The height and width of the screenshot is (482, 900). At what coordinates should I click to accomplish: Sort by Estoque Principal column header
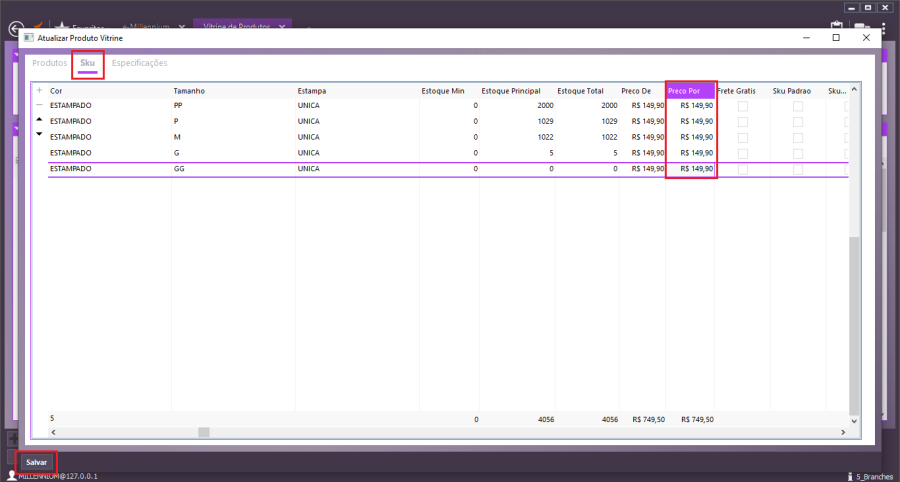[511, 91]
